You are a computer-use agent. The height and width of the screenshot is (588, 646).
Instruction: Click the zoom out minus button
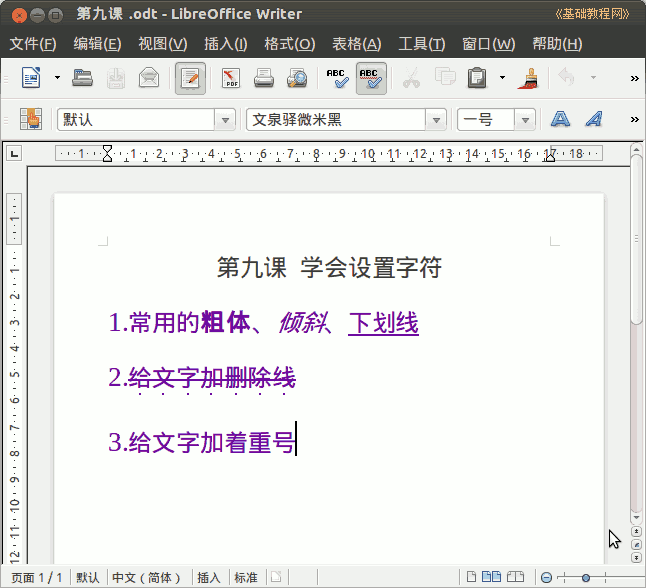[546, 578]
